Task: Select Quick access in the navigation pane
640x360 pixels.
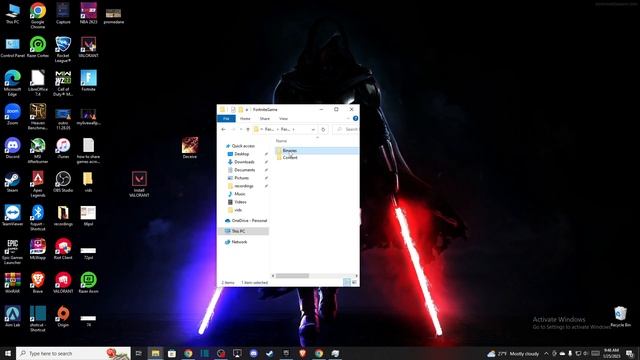Action: tap(240, 146)
